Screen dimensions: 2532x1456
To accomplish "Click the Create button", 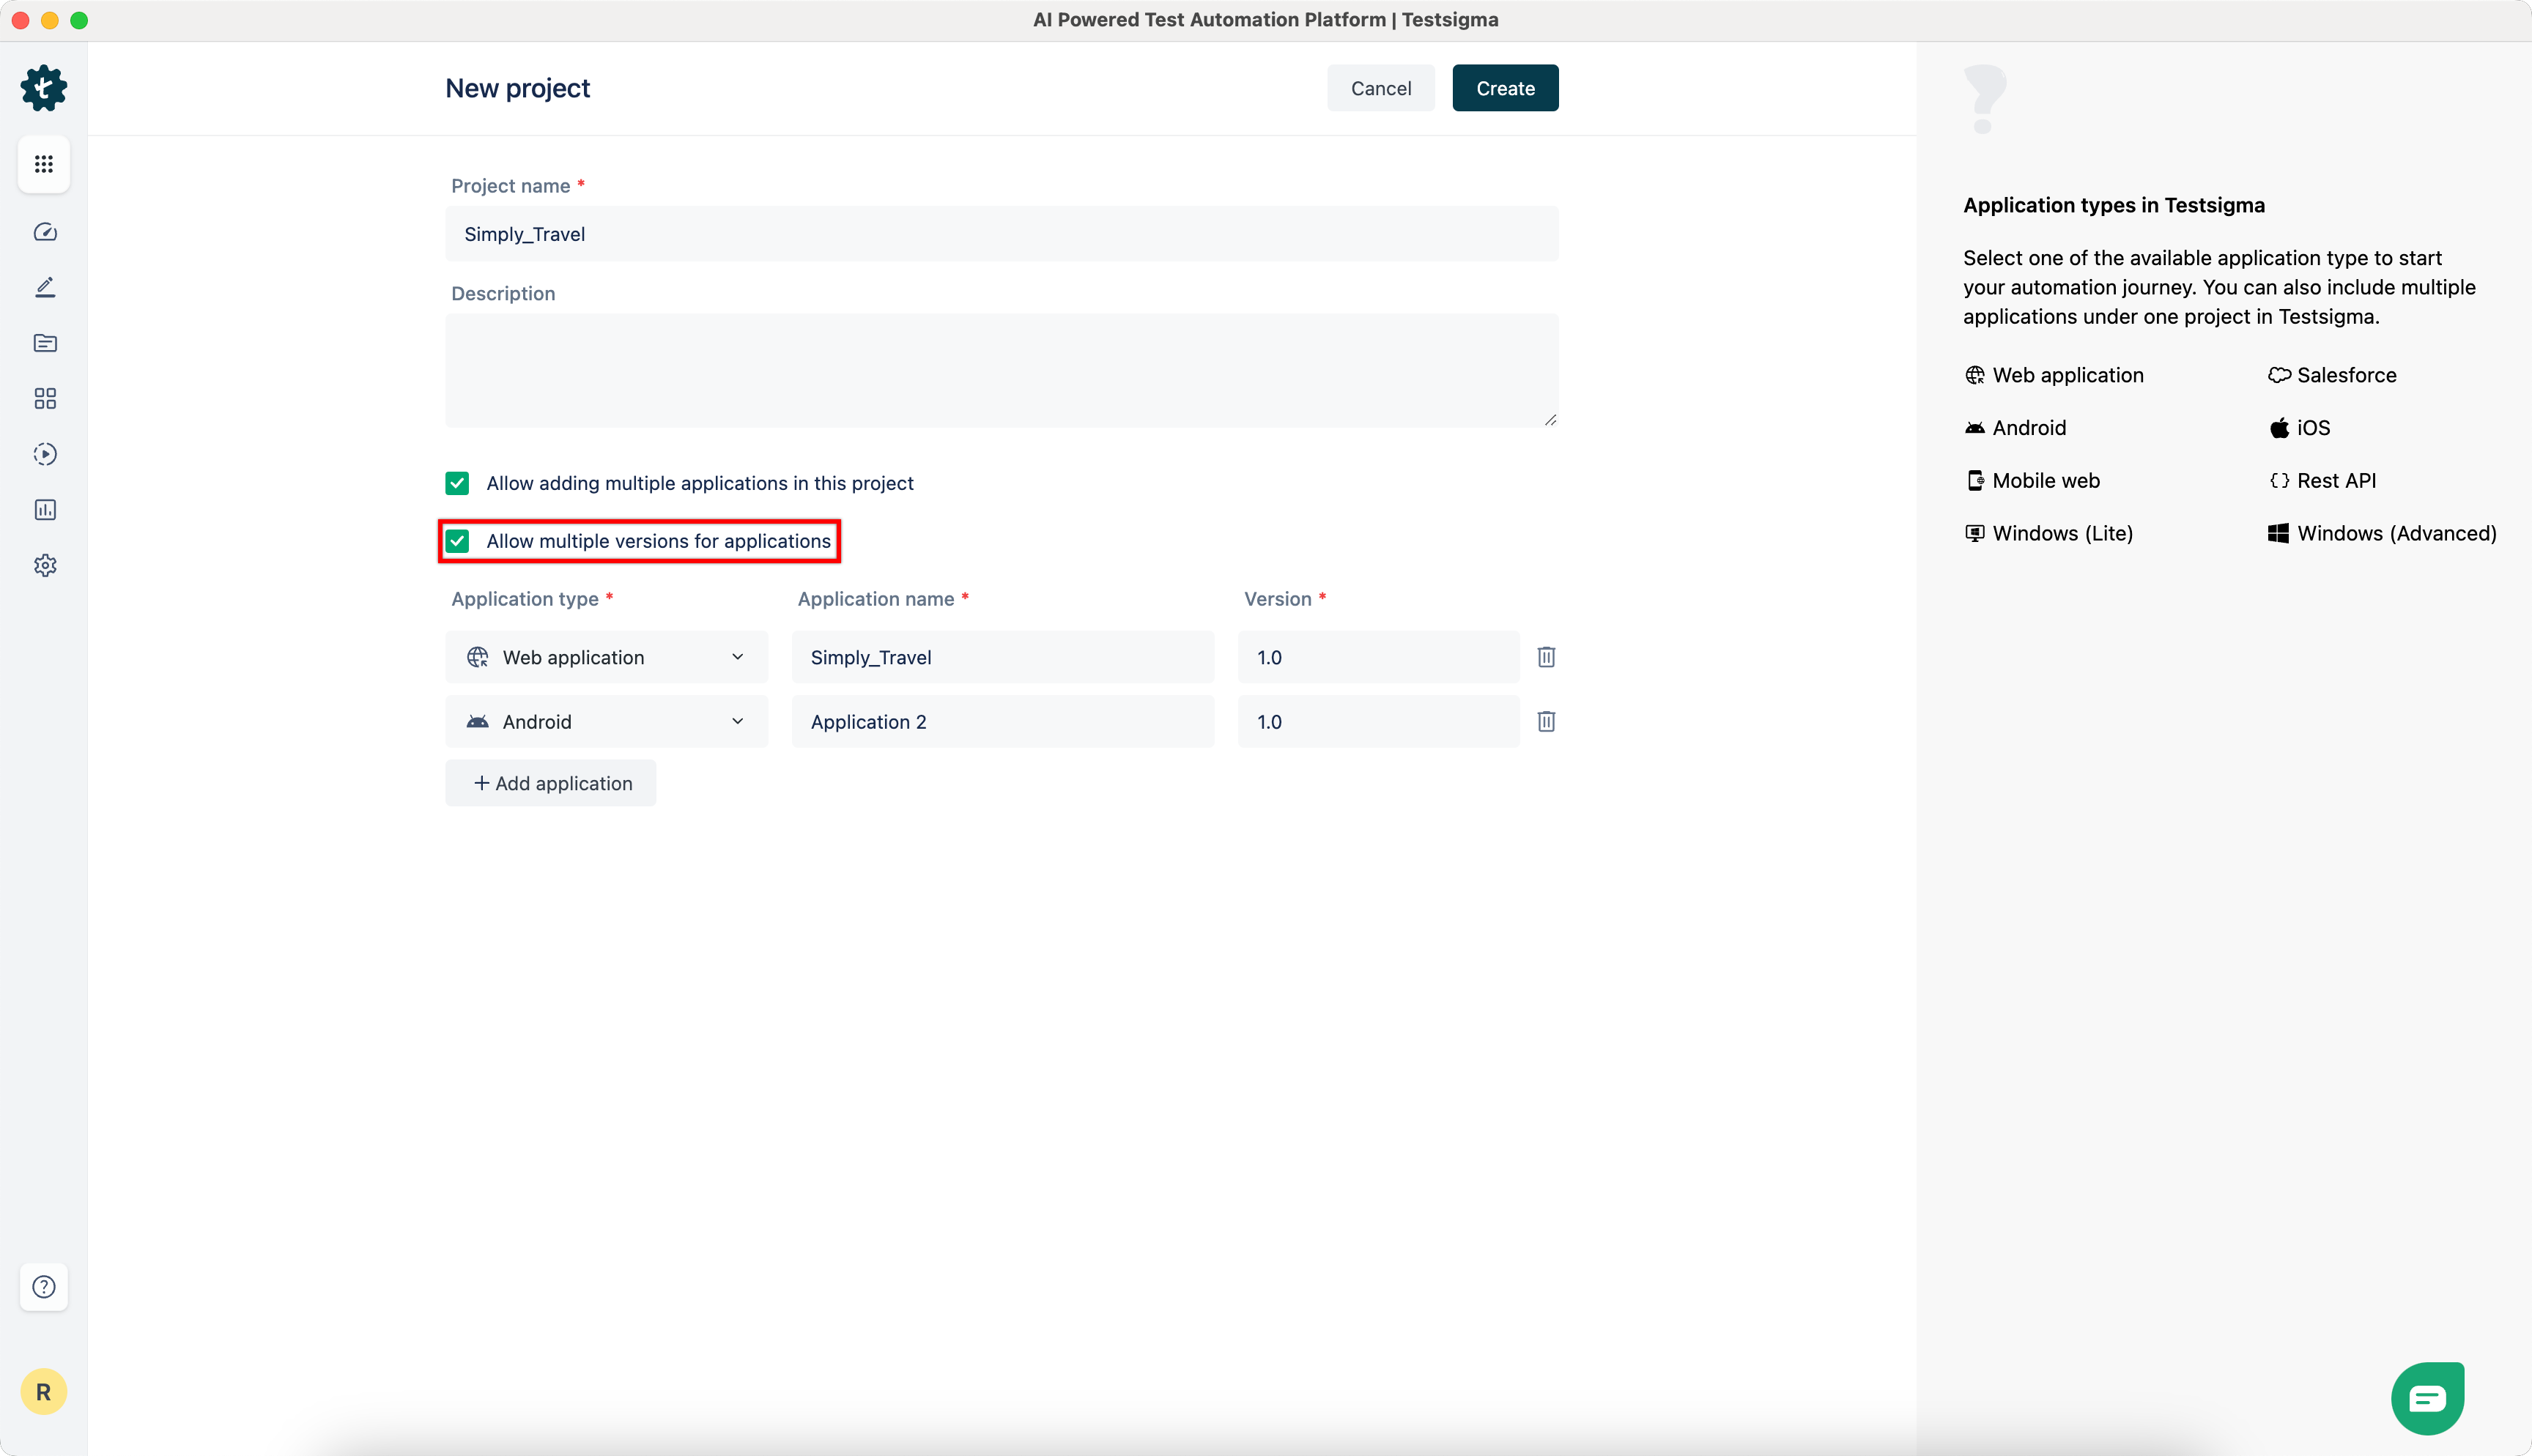I will click(1505, 88).
